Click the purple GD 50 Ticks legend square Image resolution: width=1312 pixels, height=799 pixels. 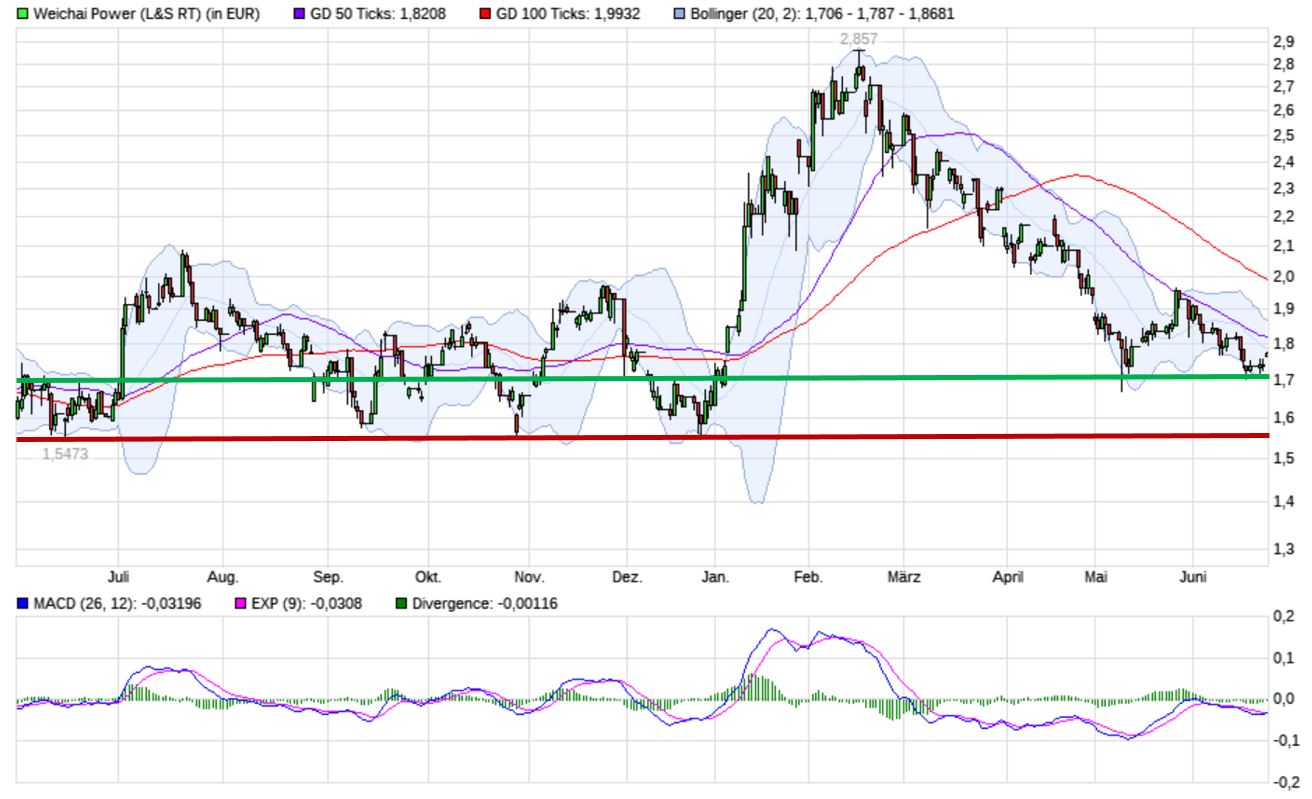coord(299,15)
